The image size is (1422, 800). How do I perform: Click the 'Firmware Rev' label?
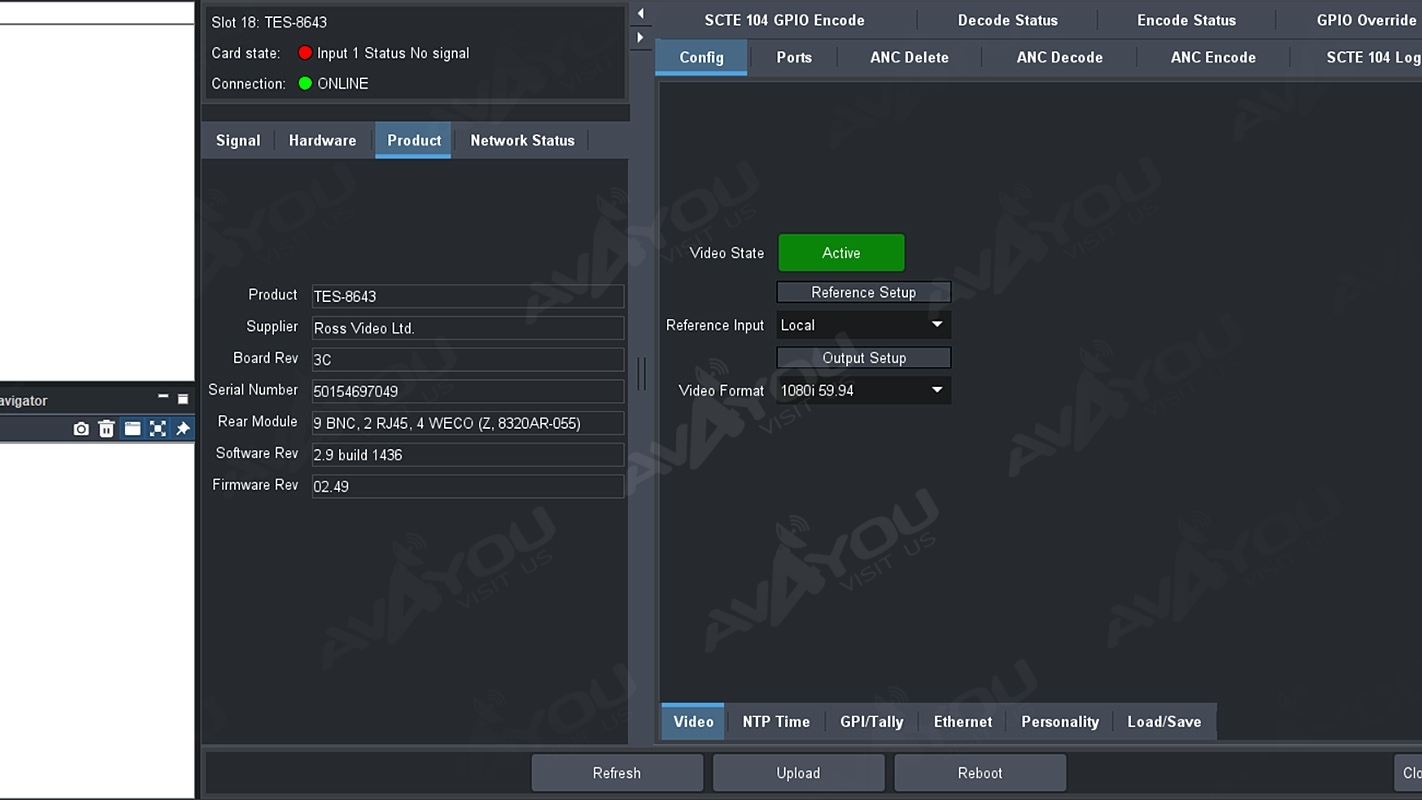255,484
